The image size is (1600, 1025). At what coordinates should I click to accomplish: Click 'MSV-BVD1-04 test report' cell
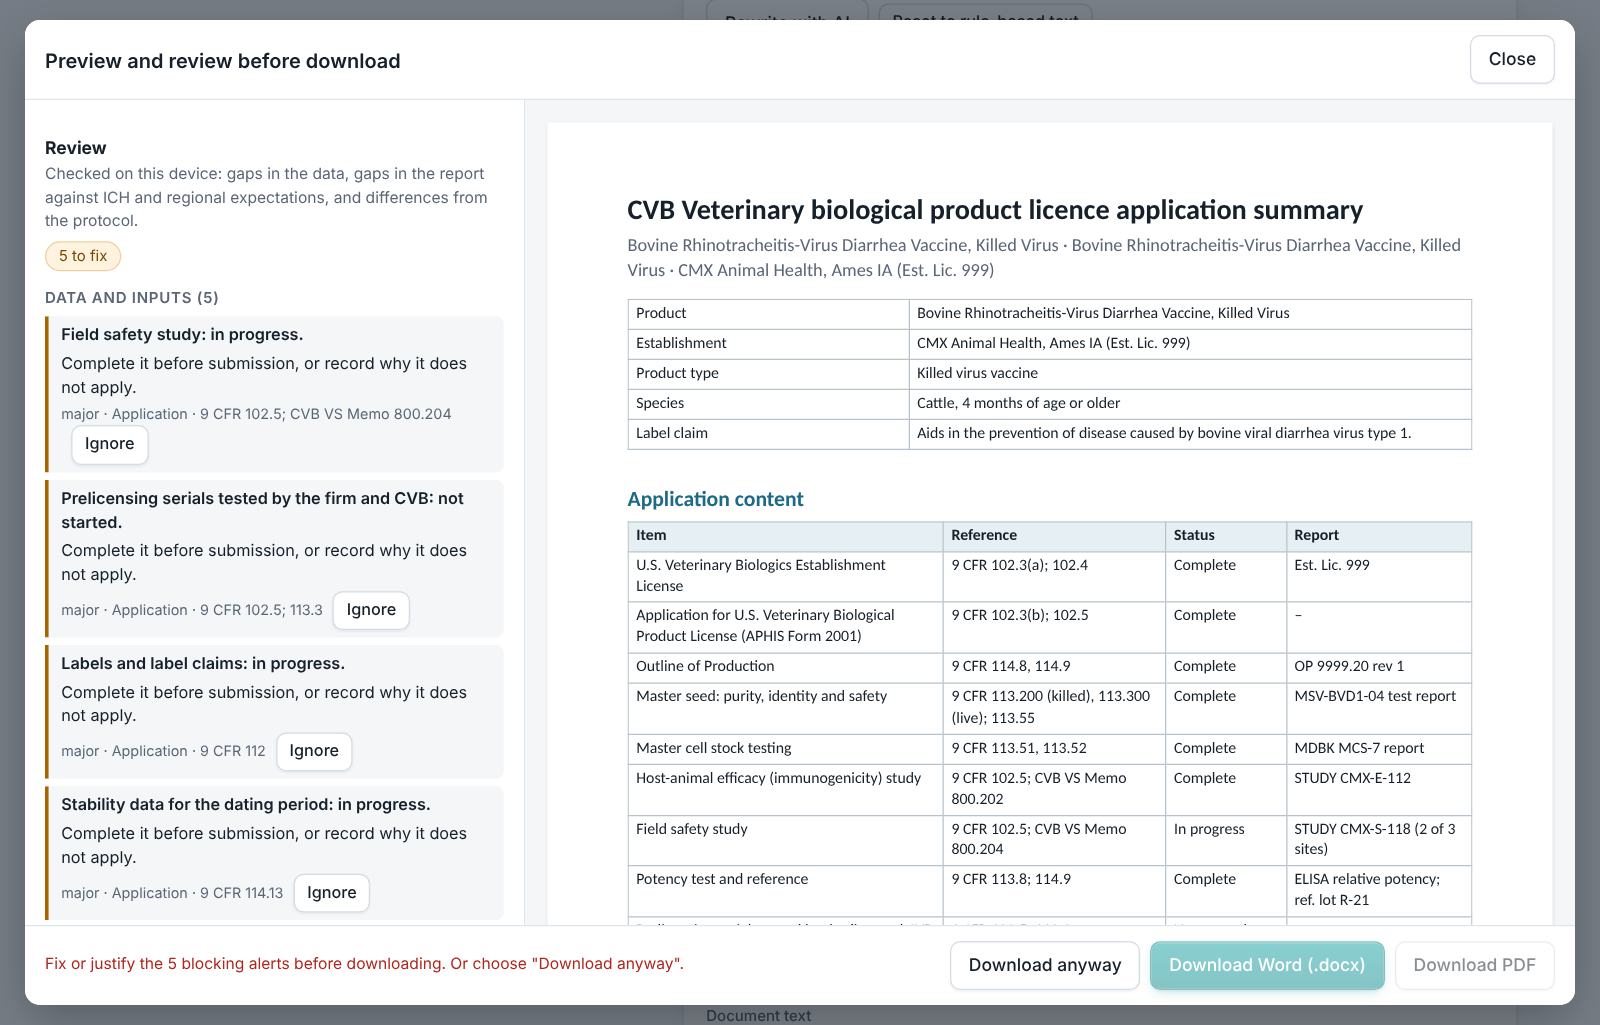click(1379, 708)
